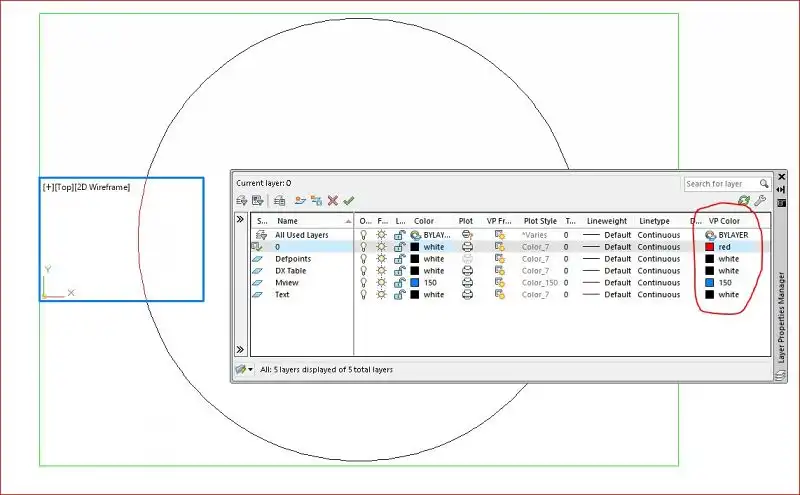This screenshot has height=495, width=800.
Task: Toggle plot for DX Table layer
Action: tap(467, 271)
